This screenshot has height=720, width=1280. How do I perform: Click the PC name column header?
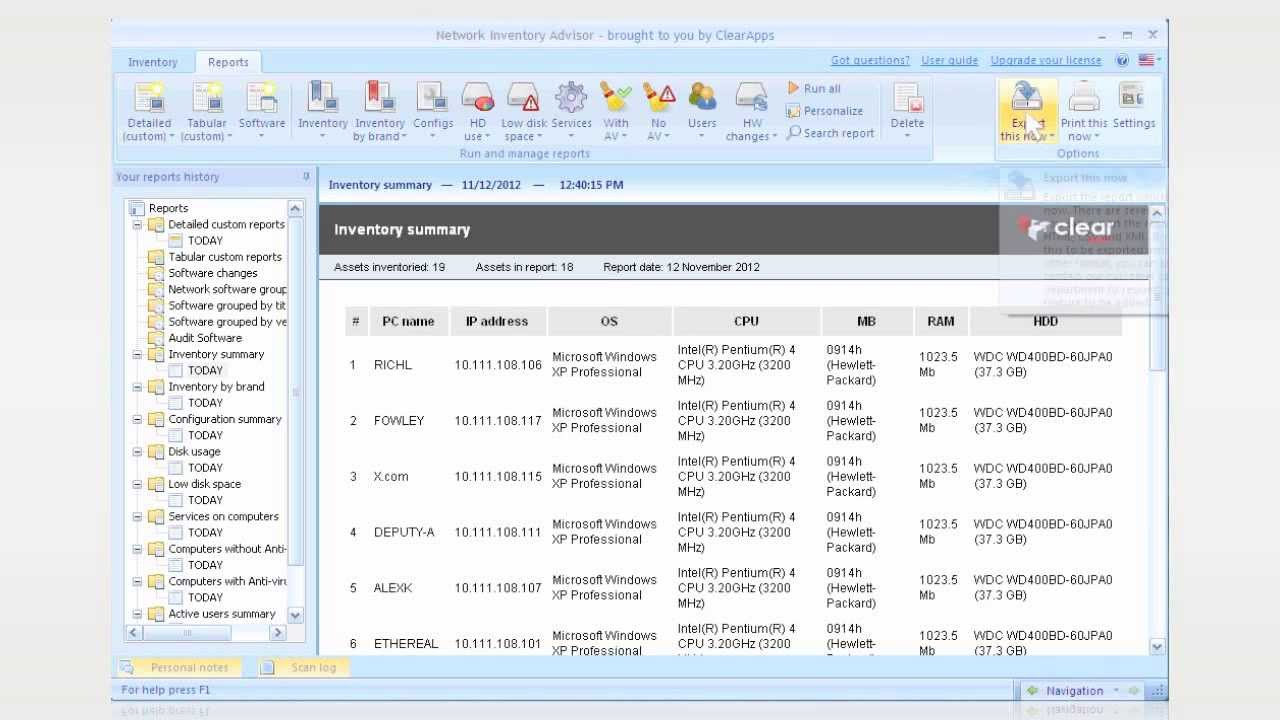(x=408, y=321)
